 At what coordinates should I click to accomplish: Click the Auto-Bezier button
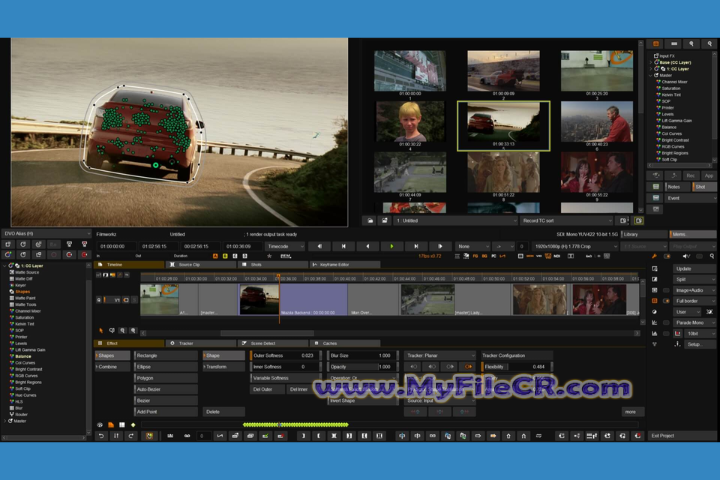[166, 389]
